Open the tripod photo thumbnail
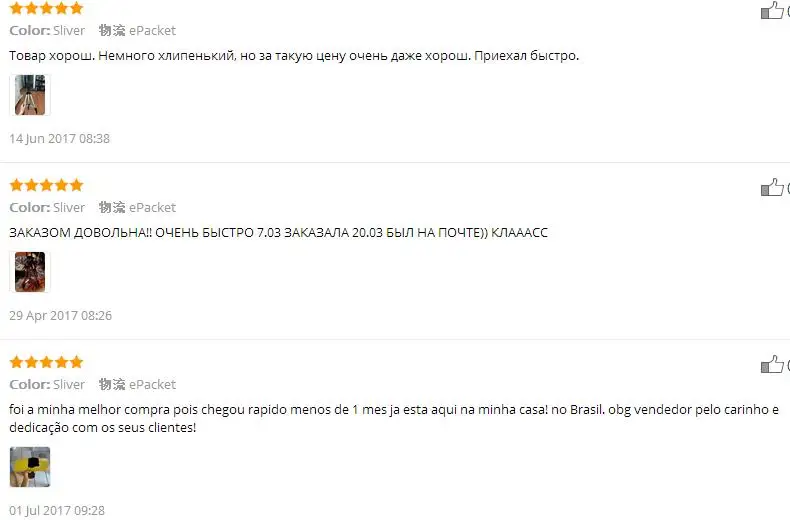 pyautogui.click(x=30, y=95)
